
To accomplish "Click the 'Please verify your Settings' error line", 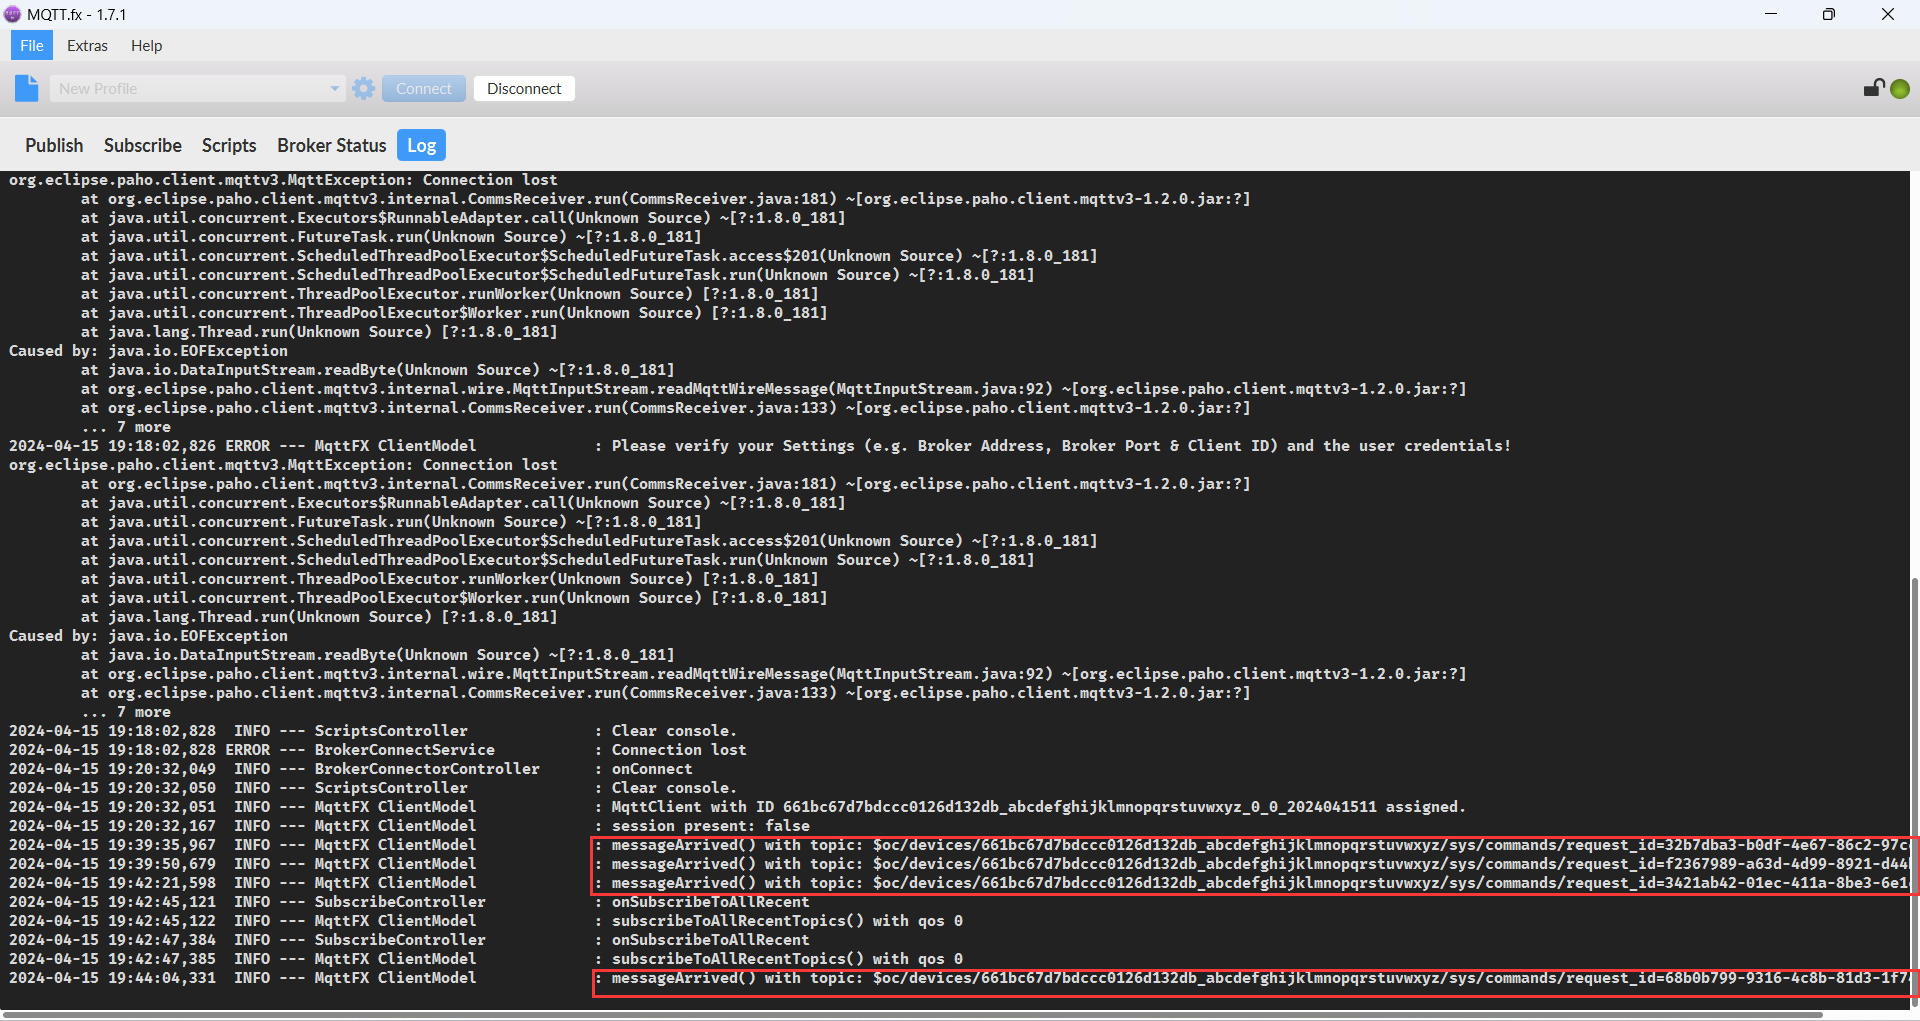I will (760, 446).
